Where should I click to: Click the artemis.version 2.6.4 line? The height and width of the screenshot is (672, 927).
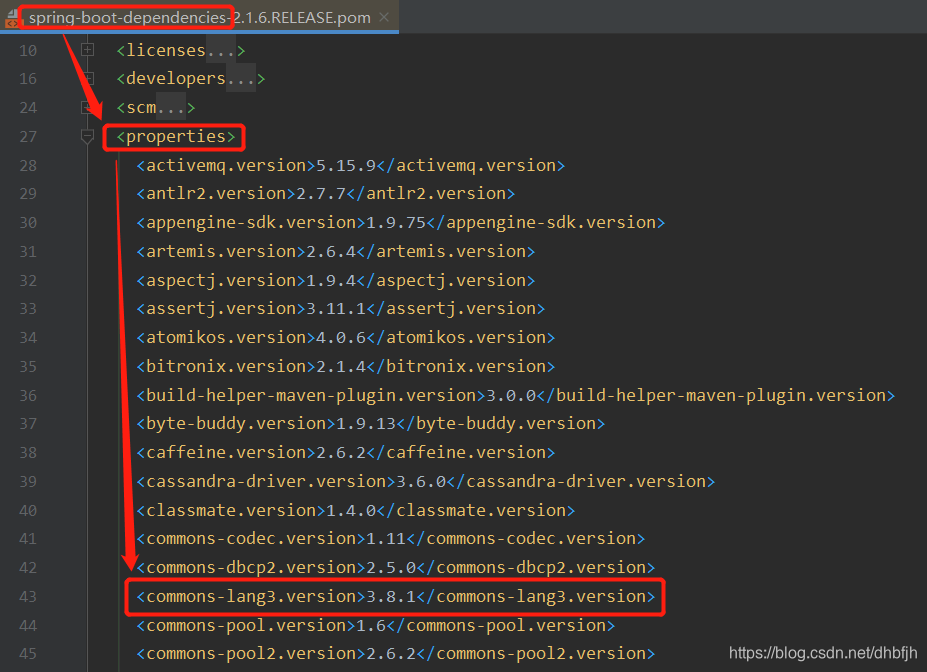pyautogui.click(x=336, y=251)
